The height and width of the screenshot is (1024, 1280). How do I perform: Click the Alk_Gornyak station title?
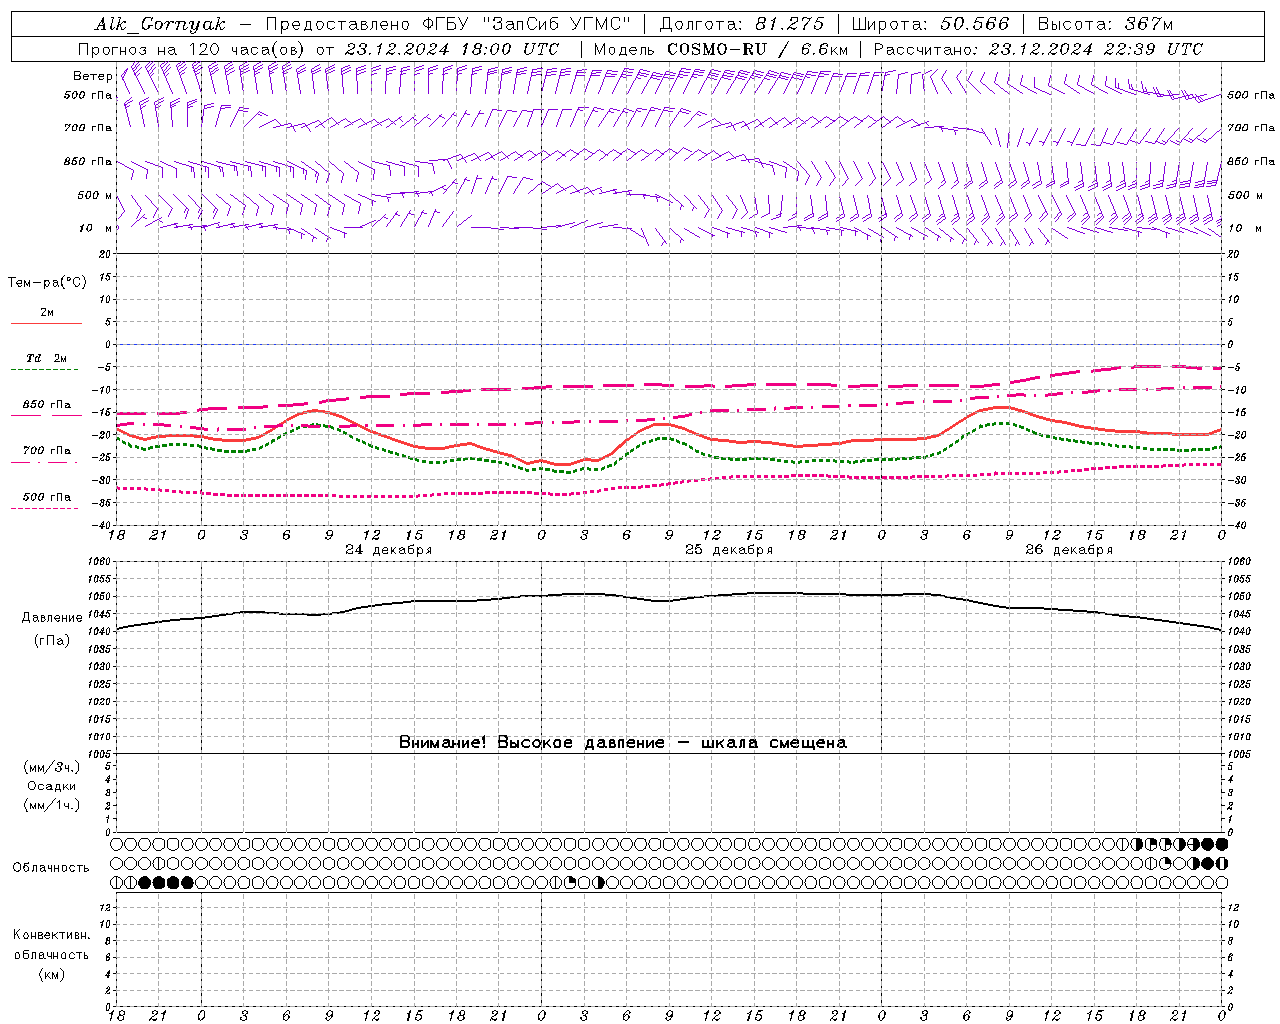pyautogui.click(x=161, y=24)
